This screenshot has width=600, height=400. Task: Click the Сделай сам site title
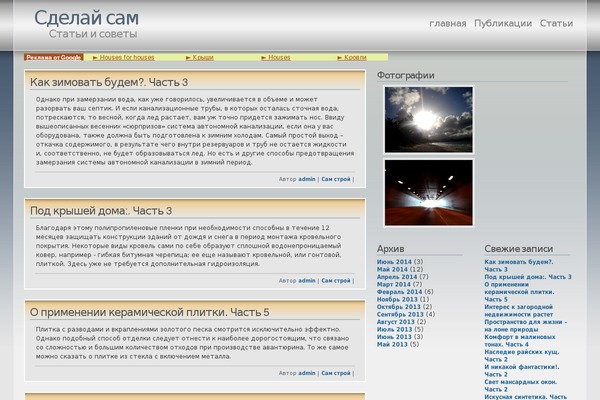[86, 18]
